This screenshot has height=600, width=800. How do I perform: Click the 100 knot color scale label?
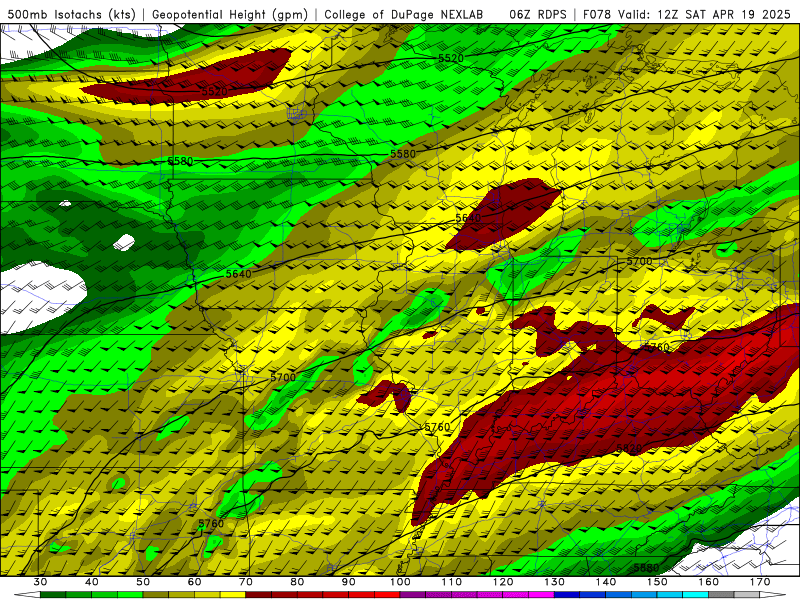point(400,582)
